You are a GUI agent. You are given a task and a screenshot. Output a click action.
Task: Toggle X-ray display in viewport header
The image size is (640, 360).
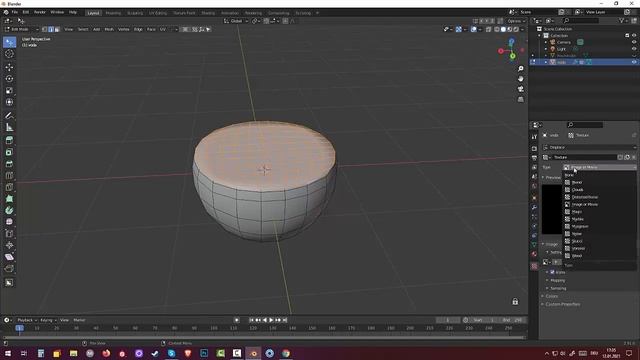pos(488,29)
